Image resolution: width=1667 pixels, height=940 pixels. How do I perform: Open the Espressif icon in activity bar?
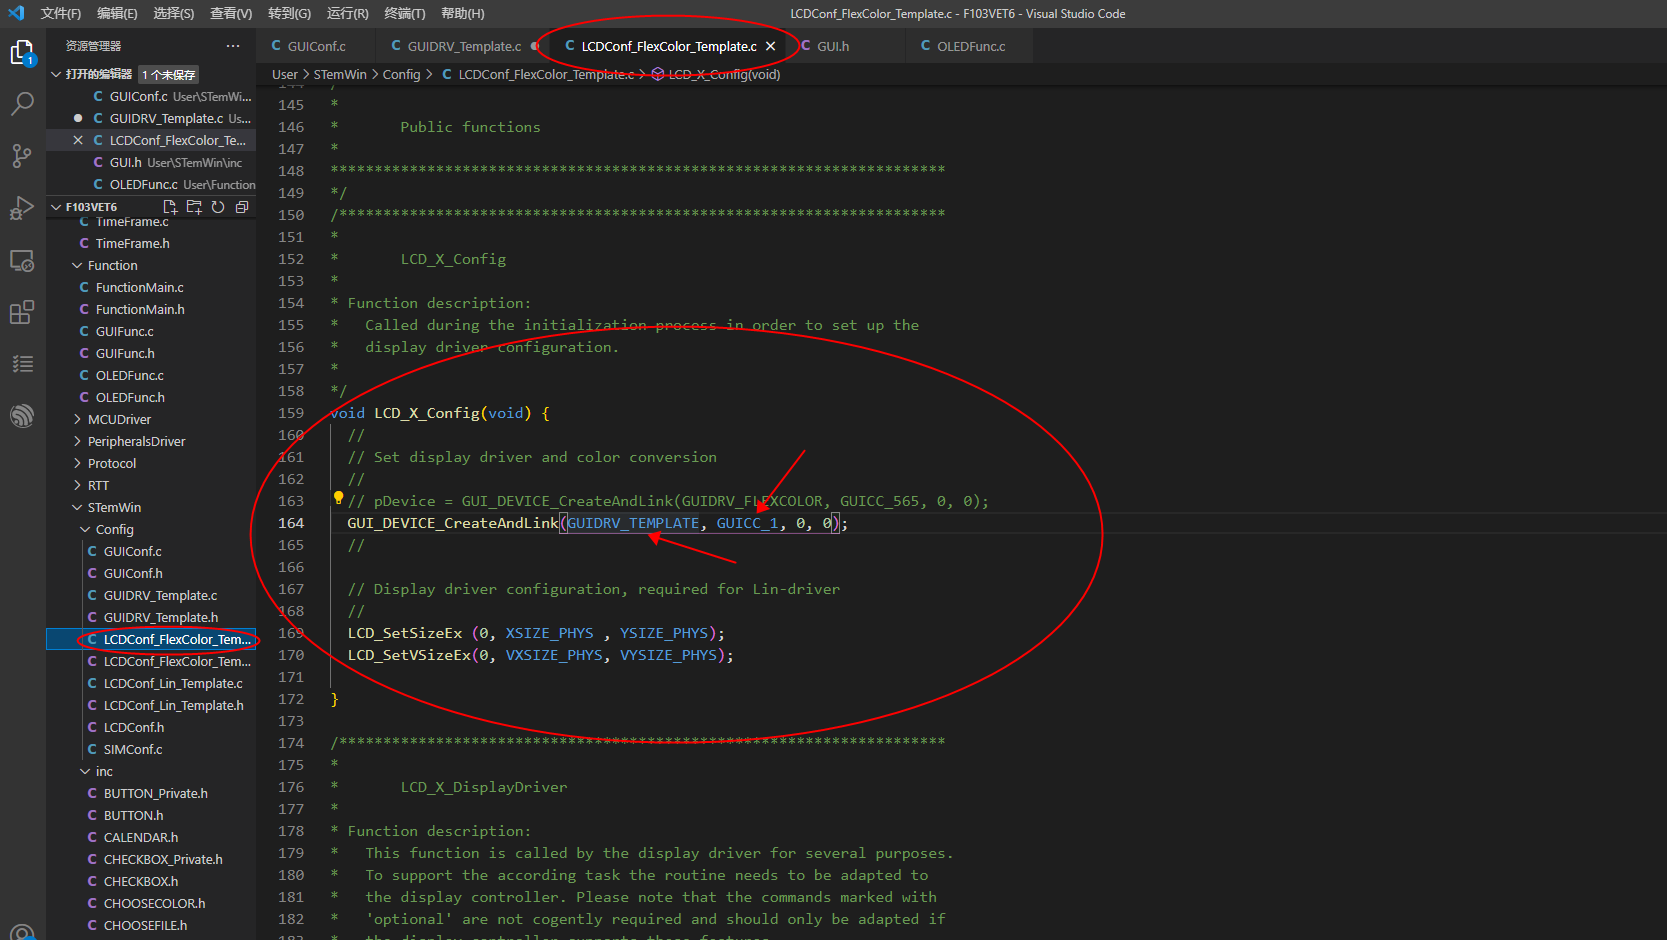pos(22,416)
